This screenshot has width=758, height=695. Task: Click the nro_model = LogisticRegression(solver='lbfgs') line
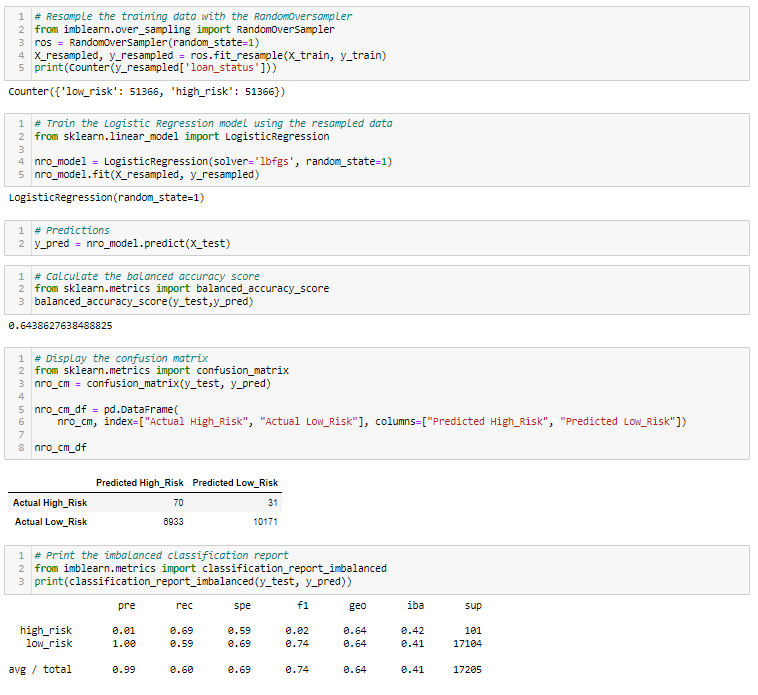coord(213,161)
